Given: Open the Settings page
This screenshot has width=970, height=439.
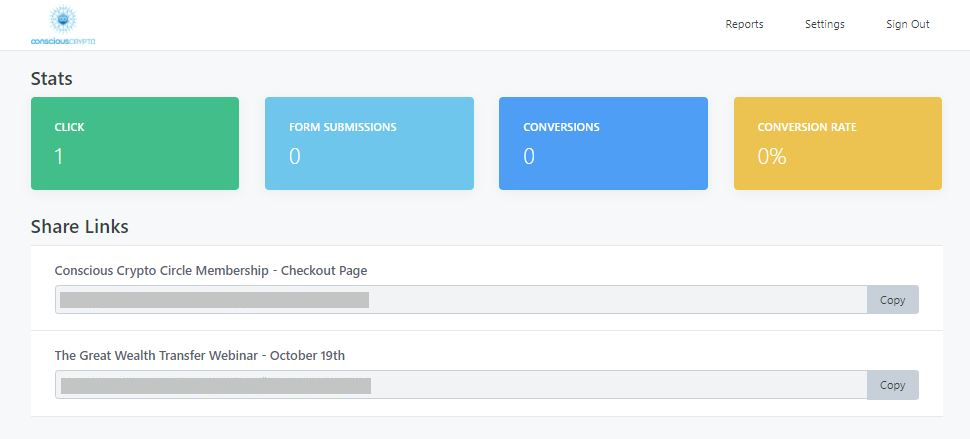Looking at the screenshot, I should point(825,24).
